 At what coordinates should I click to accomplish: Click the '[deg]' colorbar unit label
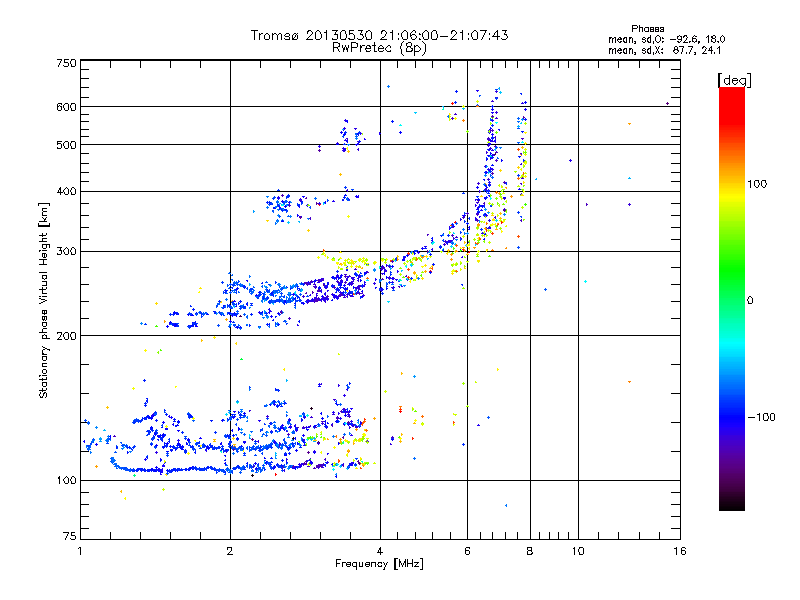(734, 80)
